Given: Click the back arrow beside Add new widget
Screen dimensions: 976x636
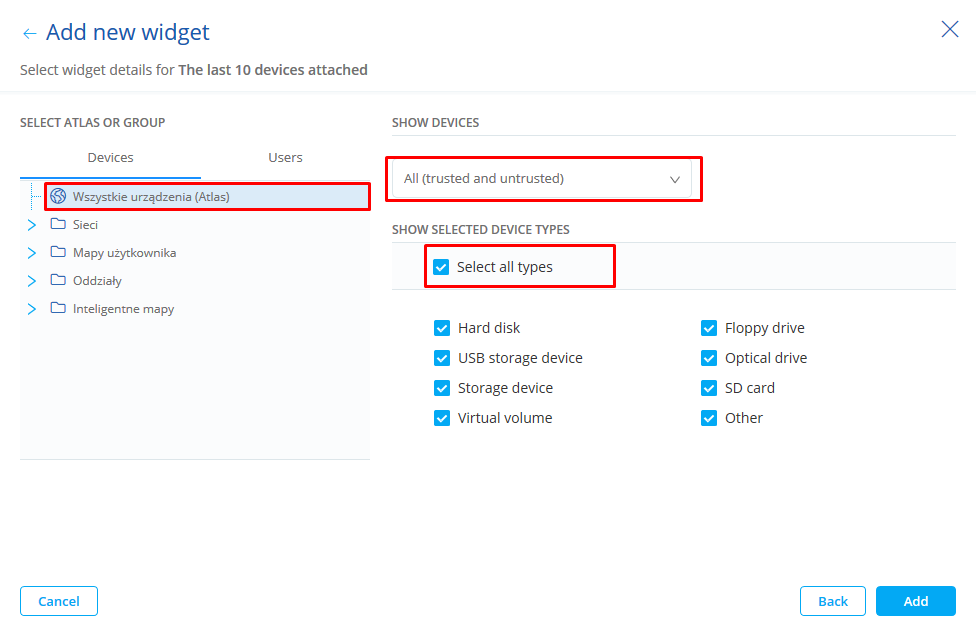Looking at the screenshot, I should (x=29, y=33).
